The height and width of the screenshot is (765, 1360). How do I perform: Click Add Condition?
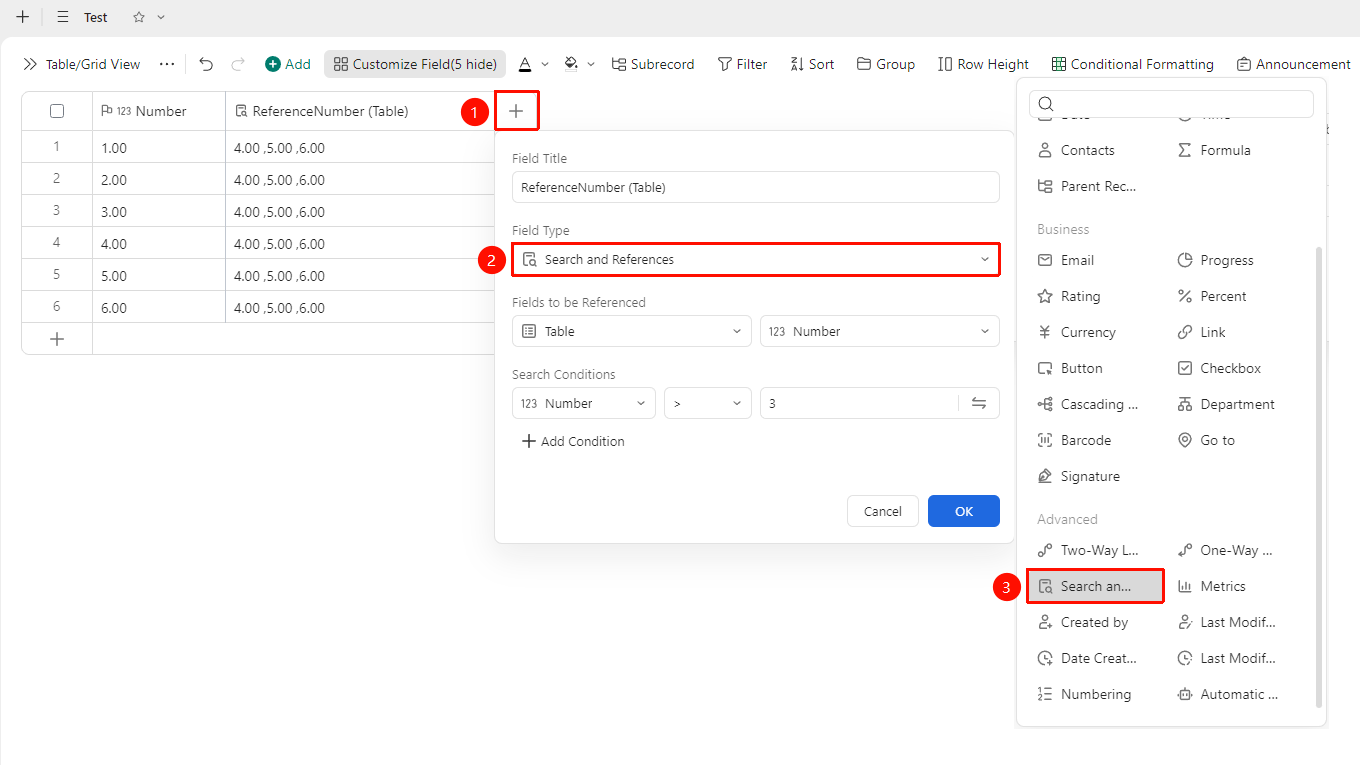coord(573,441)
